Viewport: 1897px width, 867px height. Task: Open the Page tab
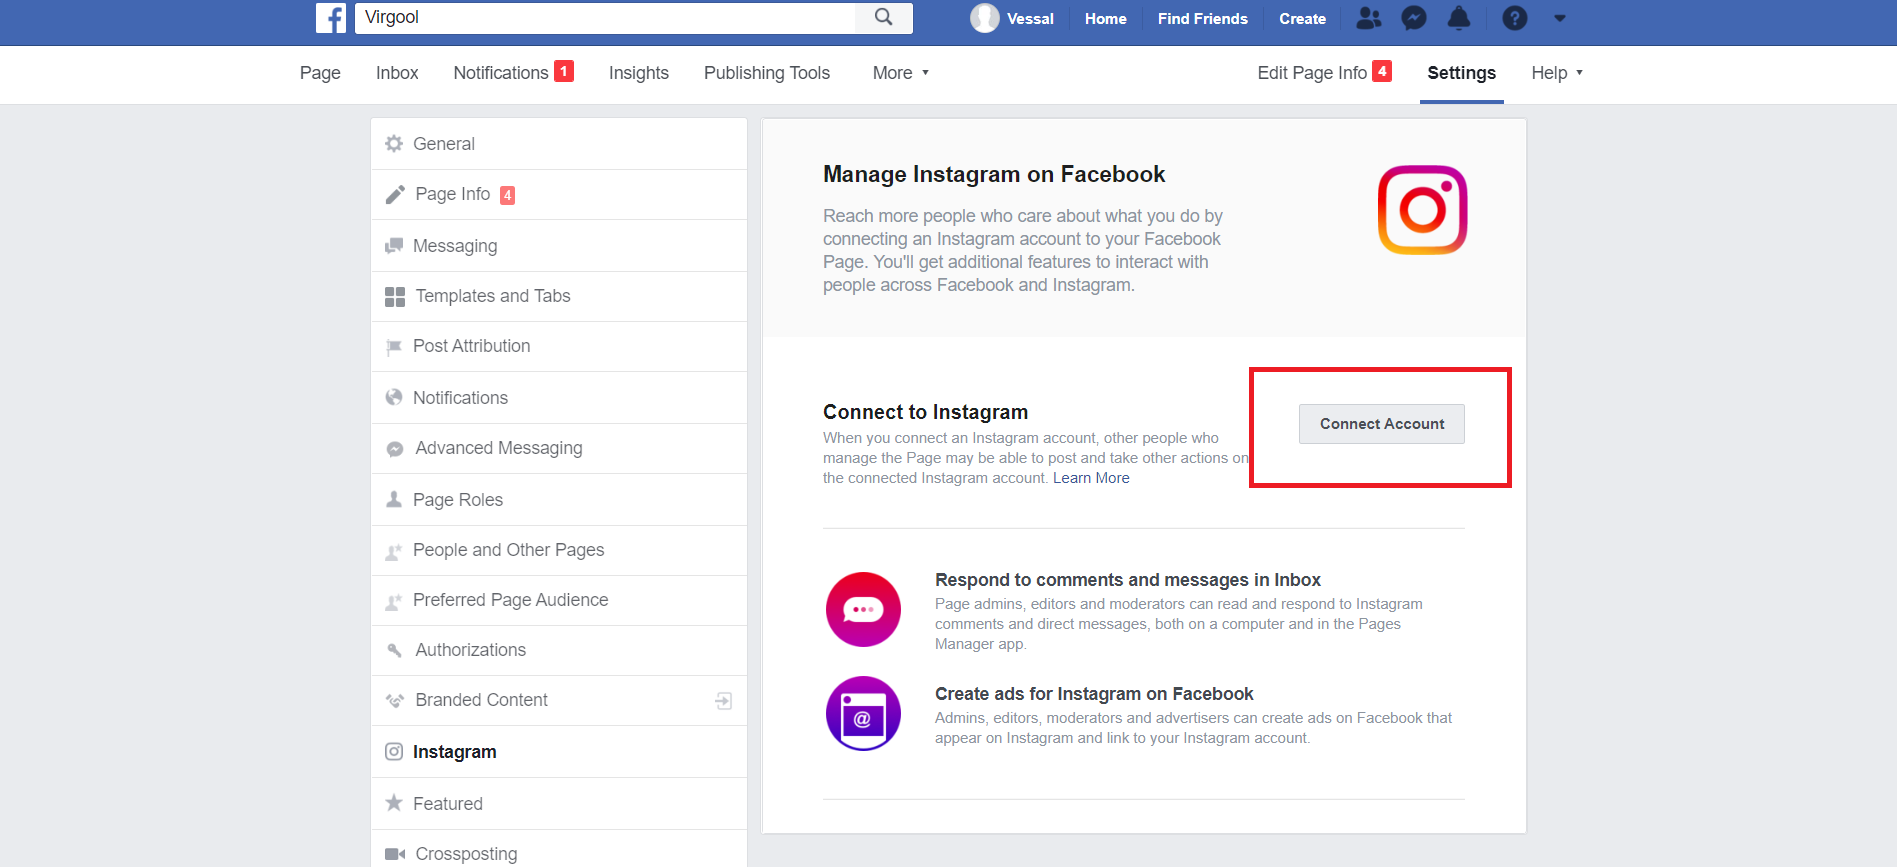320,73
